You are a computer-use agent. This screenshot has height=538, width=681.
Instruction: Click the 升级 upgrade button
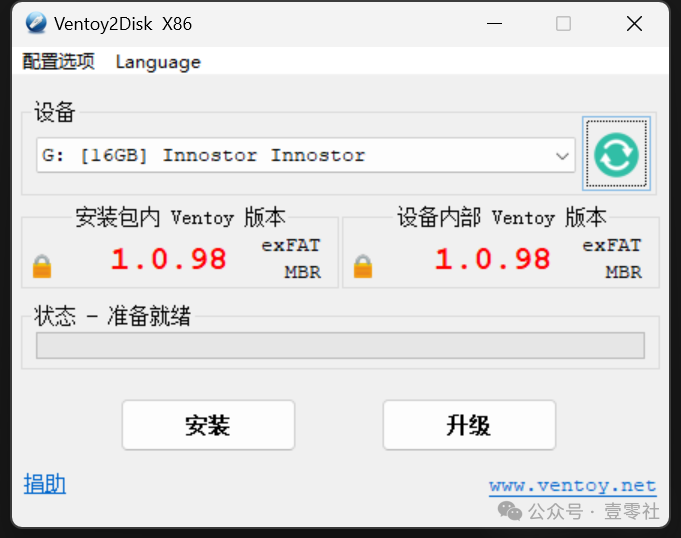click(x=469, y=425)
